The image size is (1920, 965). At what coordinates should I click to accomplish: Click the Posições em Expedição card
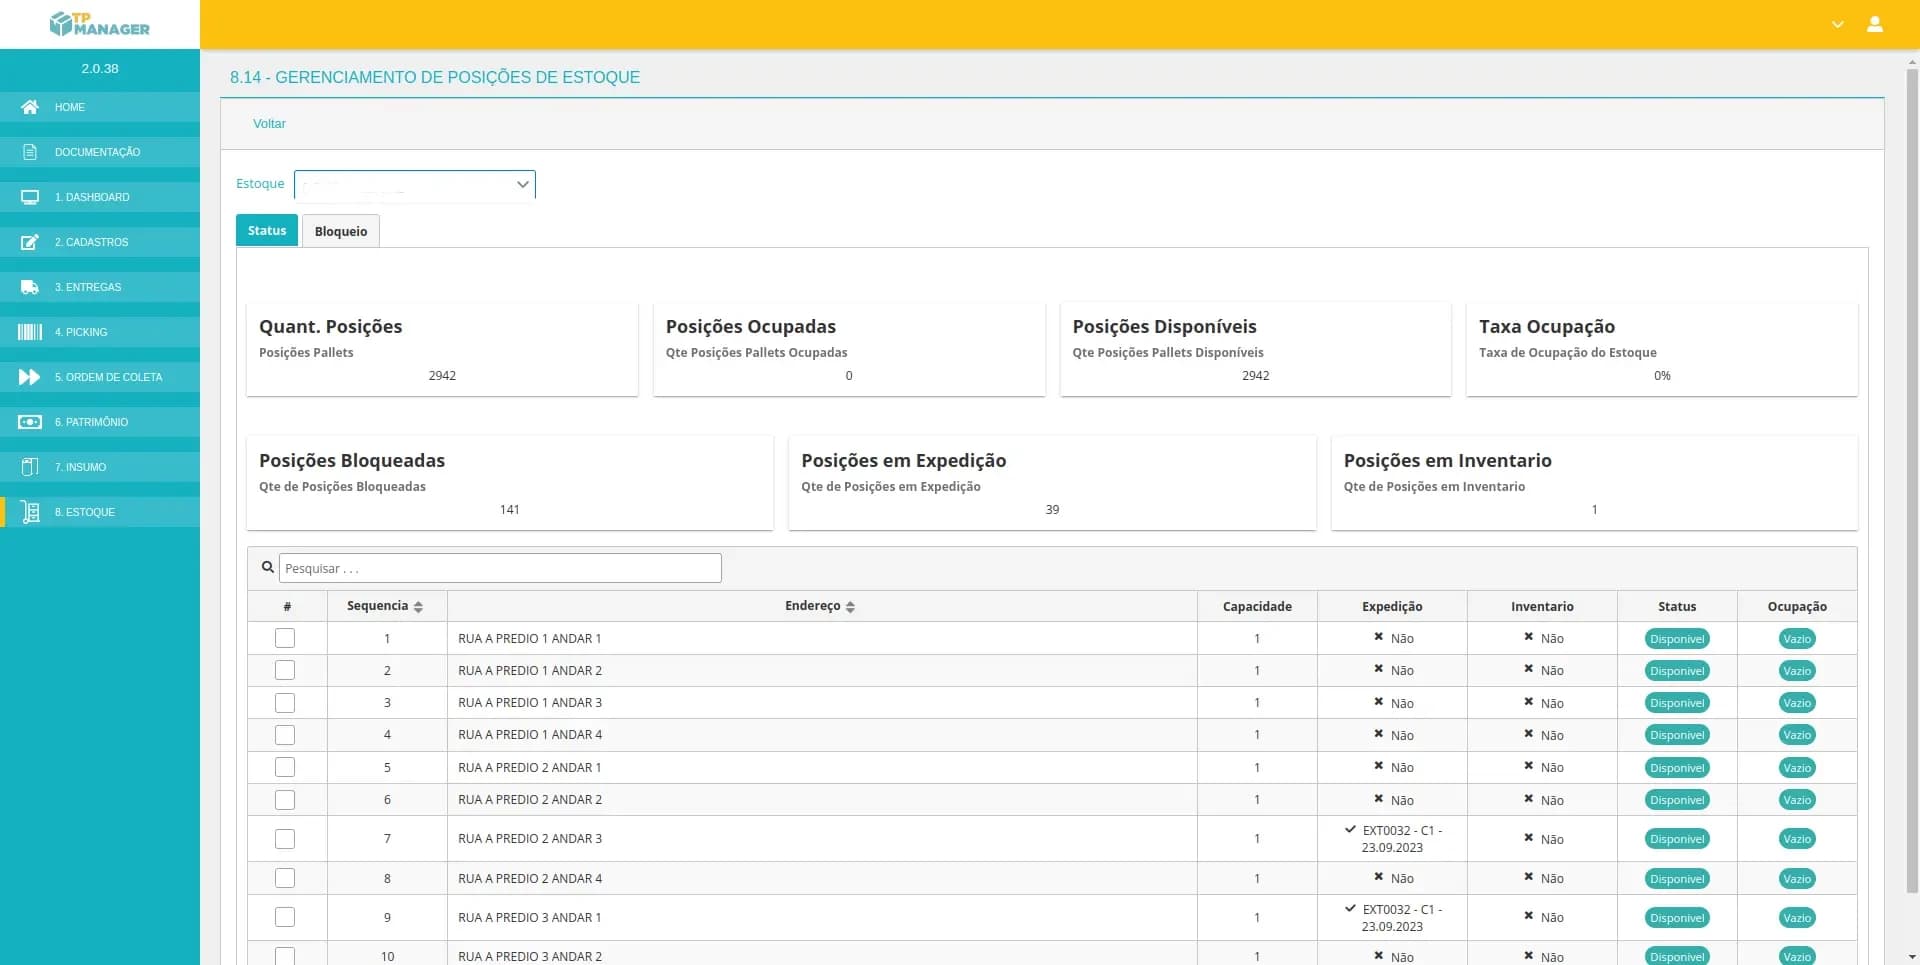pos(1052,483)
